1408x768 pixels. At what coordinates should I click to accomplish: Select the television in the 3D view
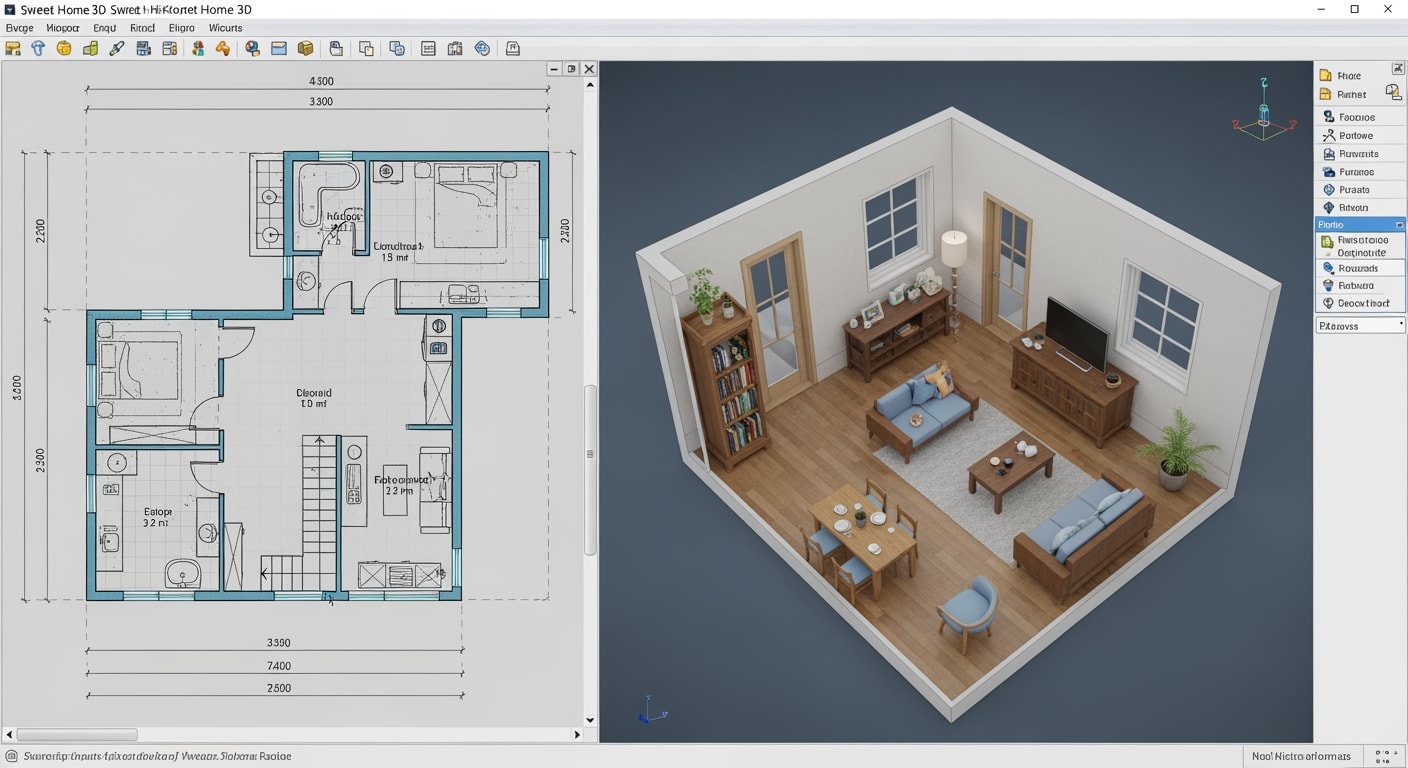(1077, 333)
